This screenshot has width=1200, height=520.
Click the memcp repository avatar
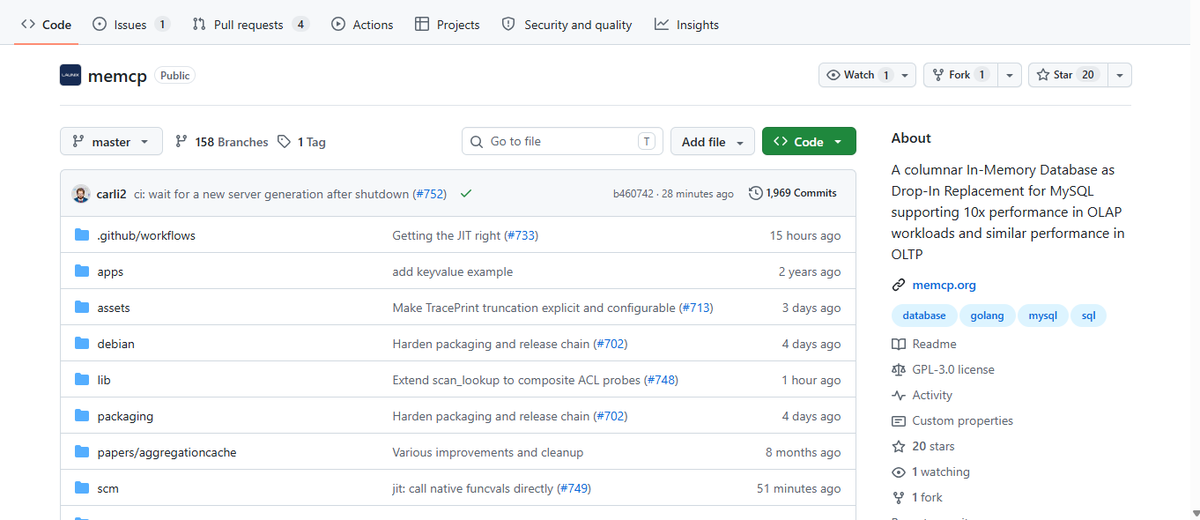[70, 76]
